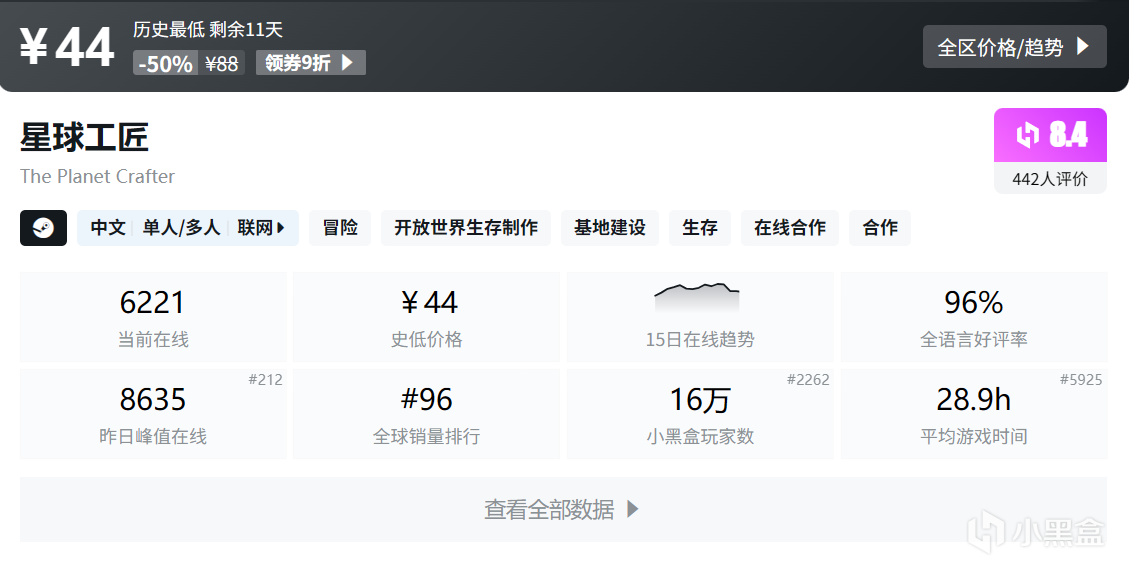Click the -50% discount badge

tap(165, 63)
